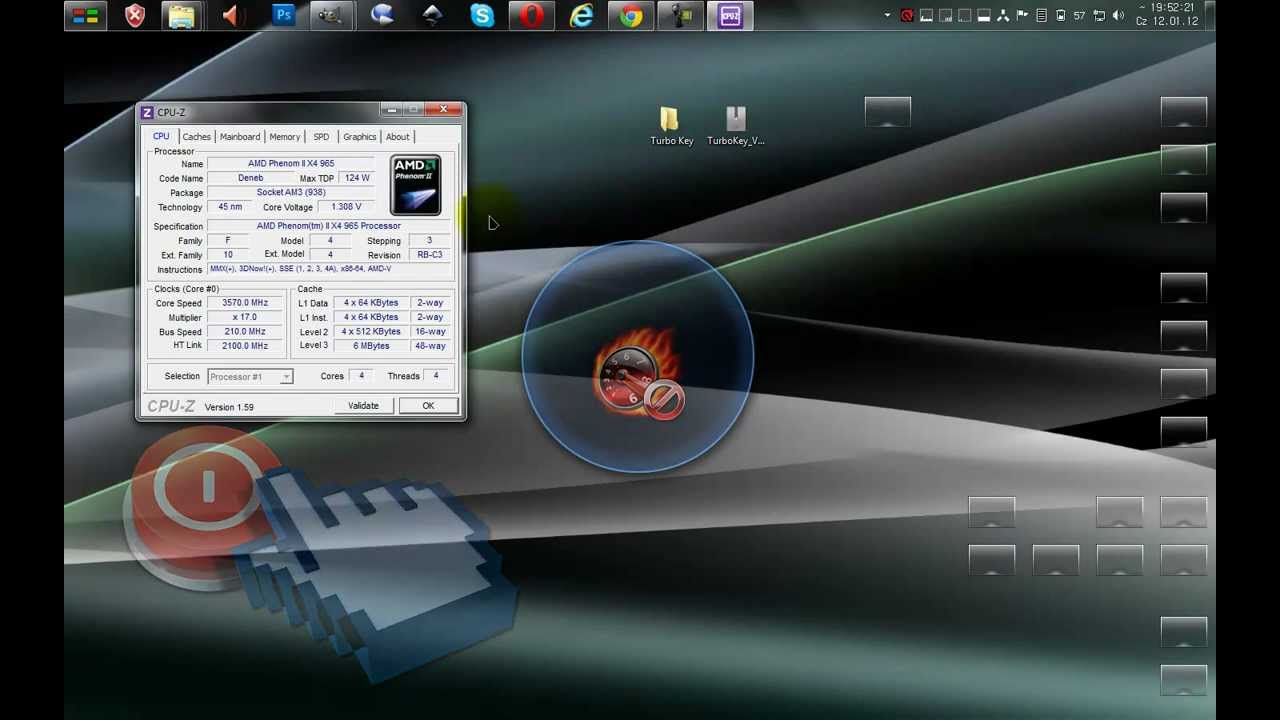
Task: Click the CPU-Z title bar icon
Action: coord(147,112)
